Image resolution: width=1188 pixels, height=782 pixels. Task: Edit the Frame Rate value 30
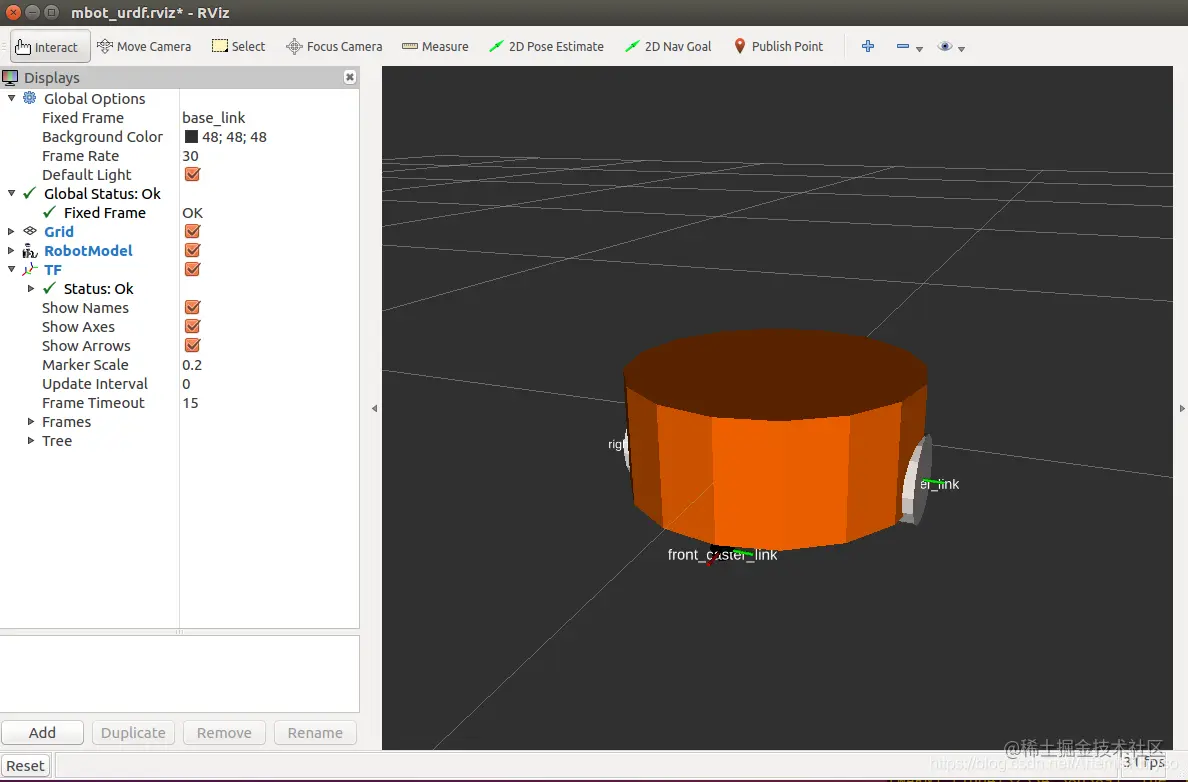pyautogui.click(x=190, y=155)
